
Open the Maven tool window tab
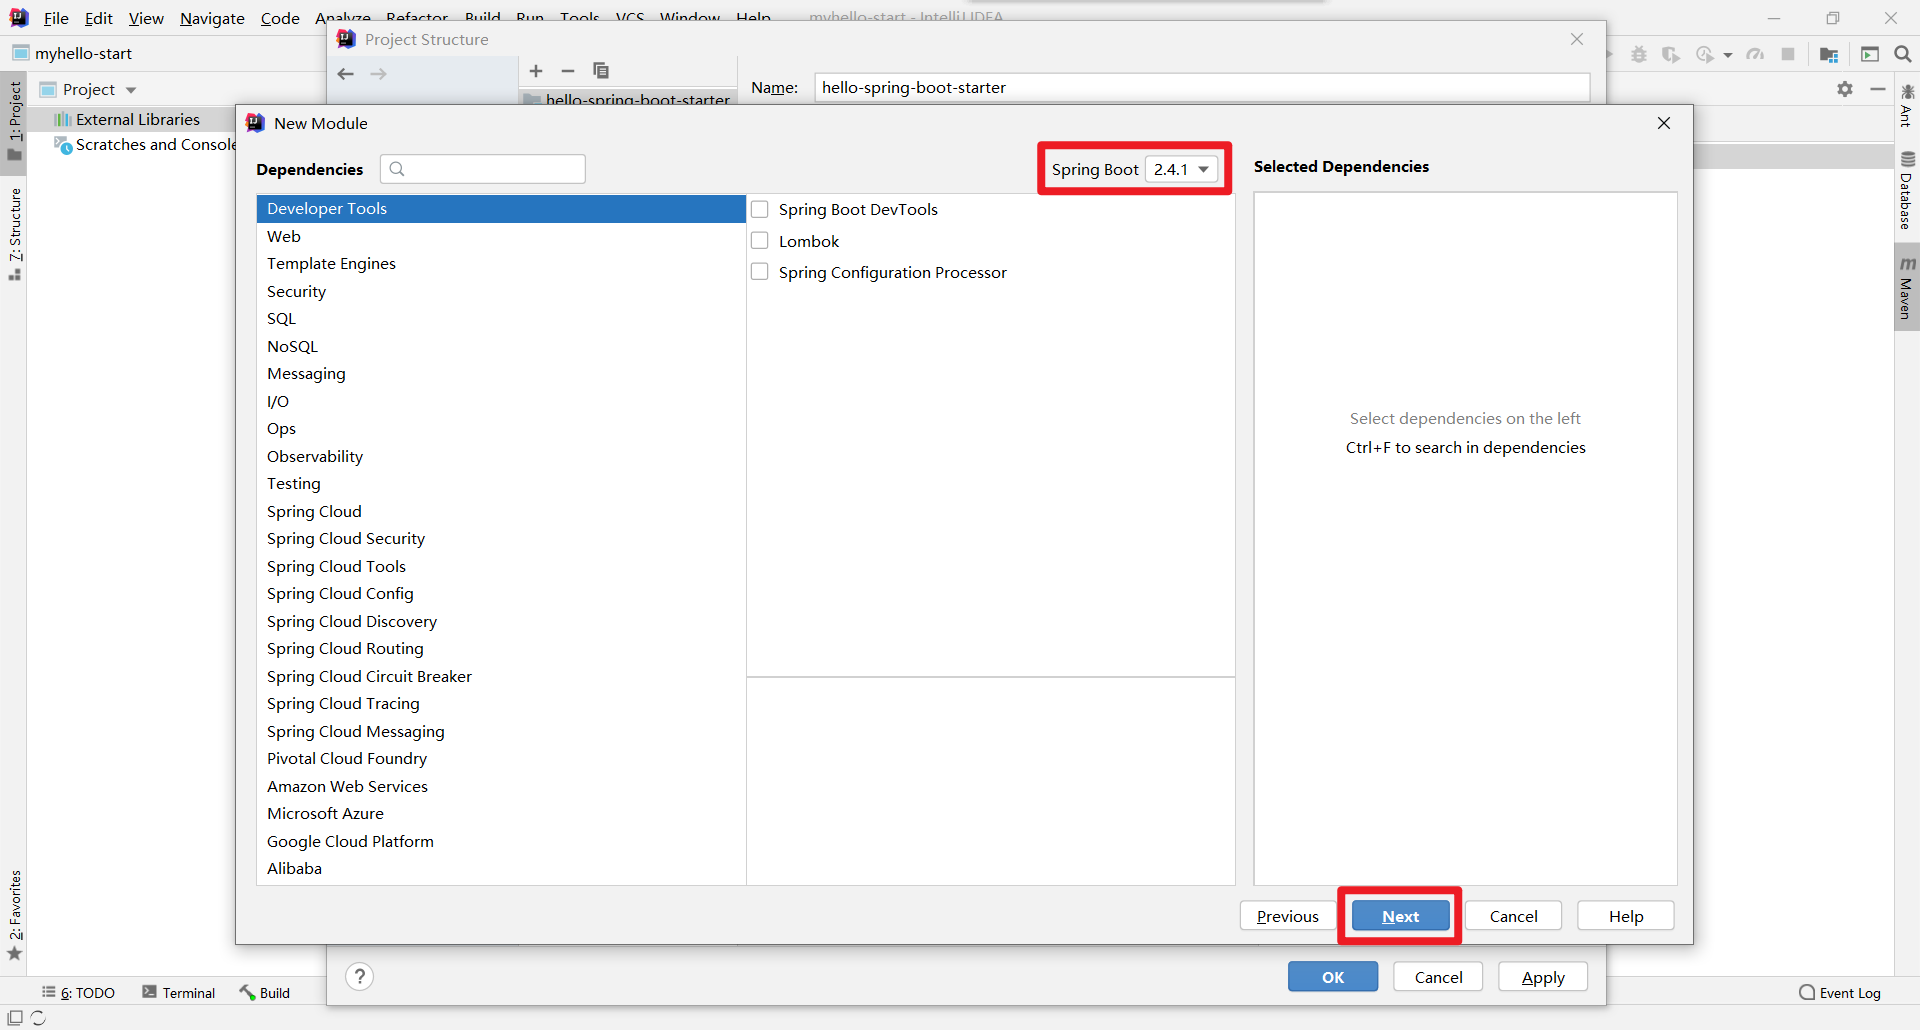click(x=1907, y=289)
